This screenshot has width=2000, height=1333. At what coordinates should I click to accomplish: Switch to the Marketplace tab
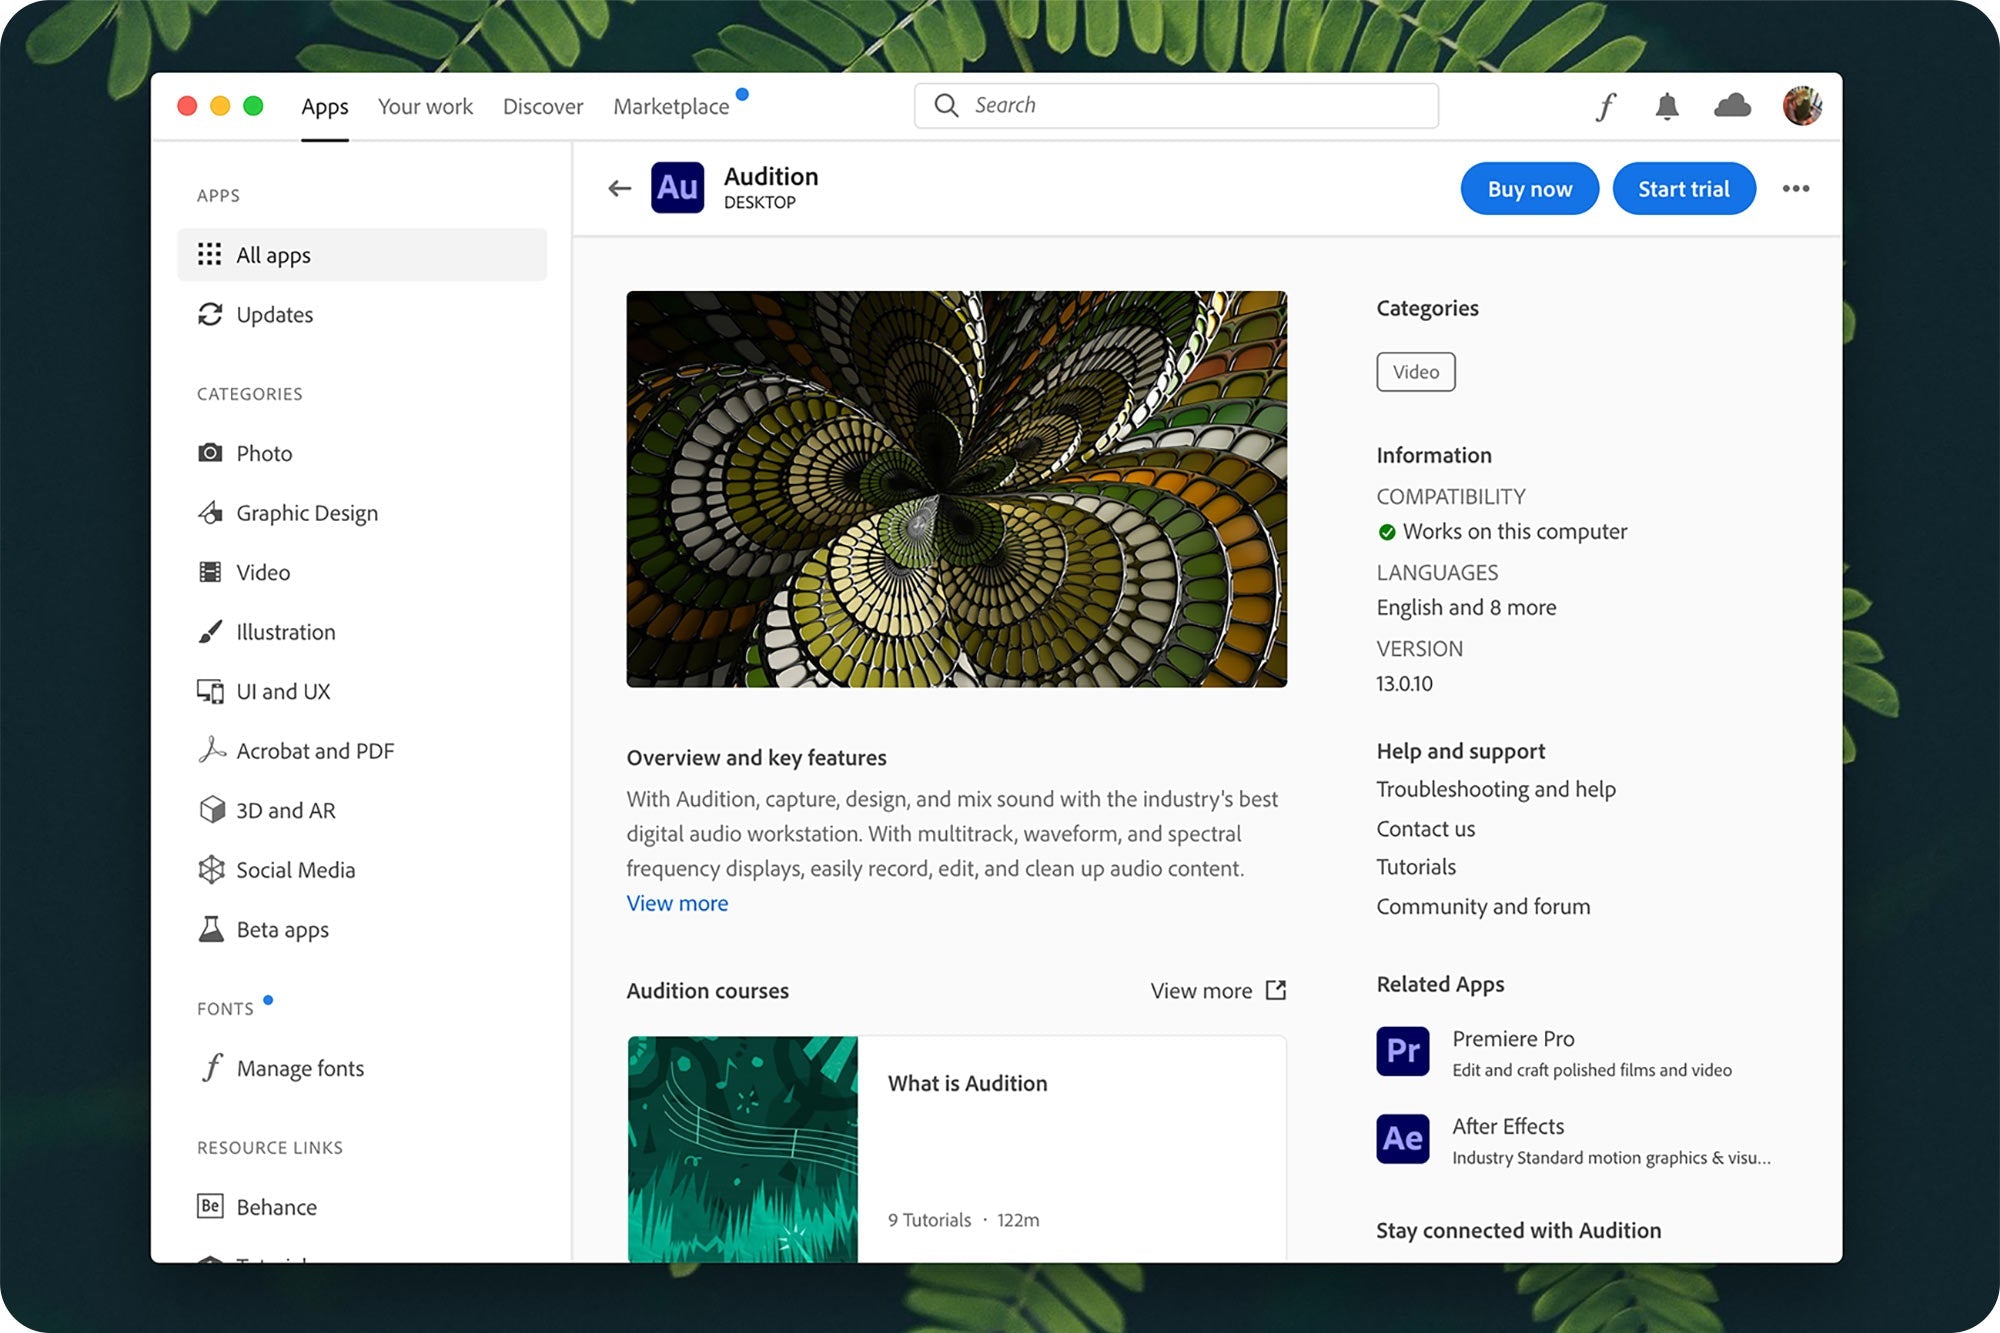[x=671, y=106]
